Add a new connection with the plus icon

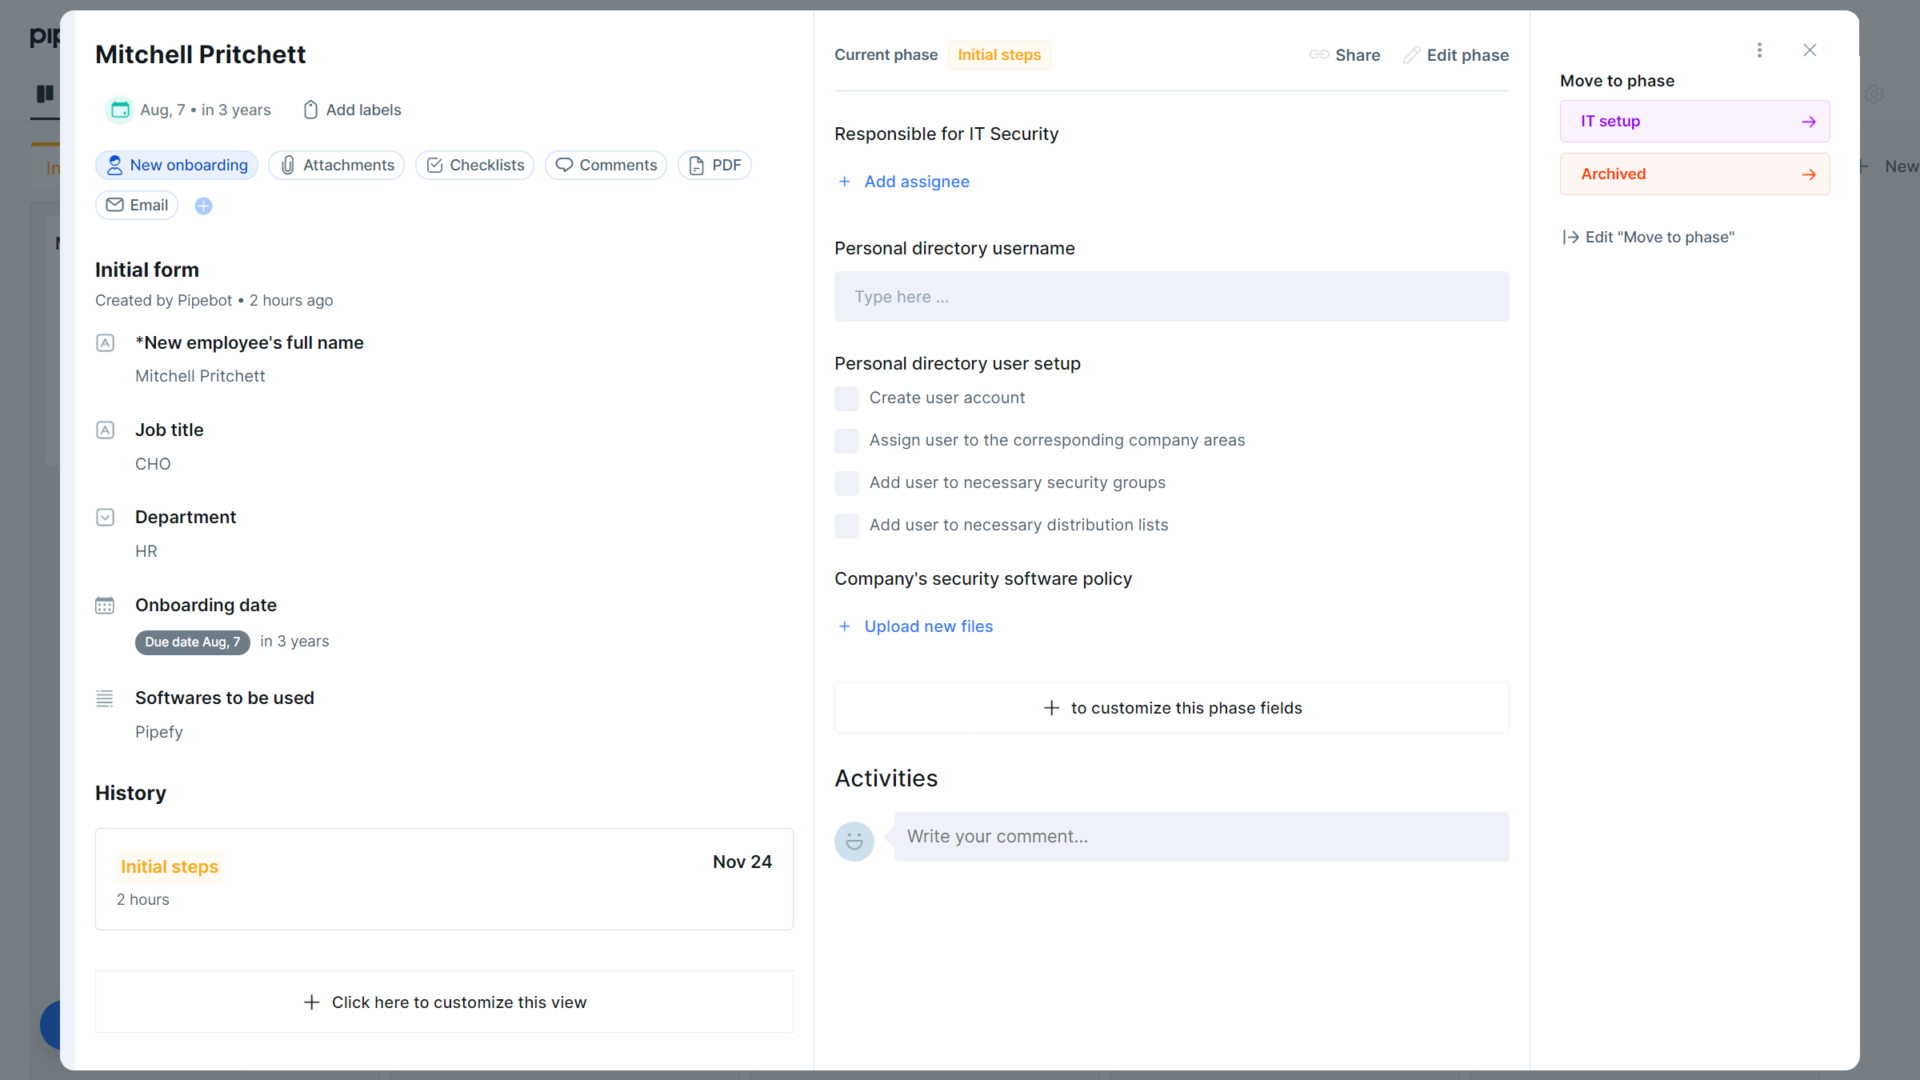click(203, 205)
